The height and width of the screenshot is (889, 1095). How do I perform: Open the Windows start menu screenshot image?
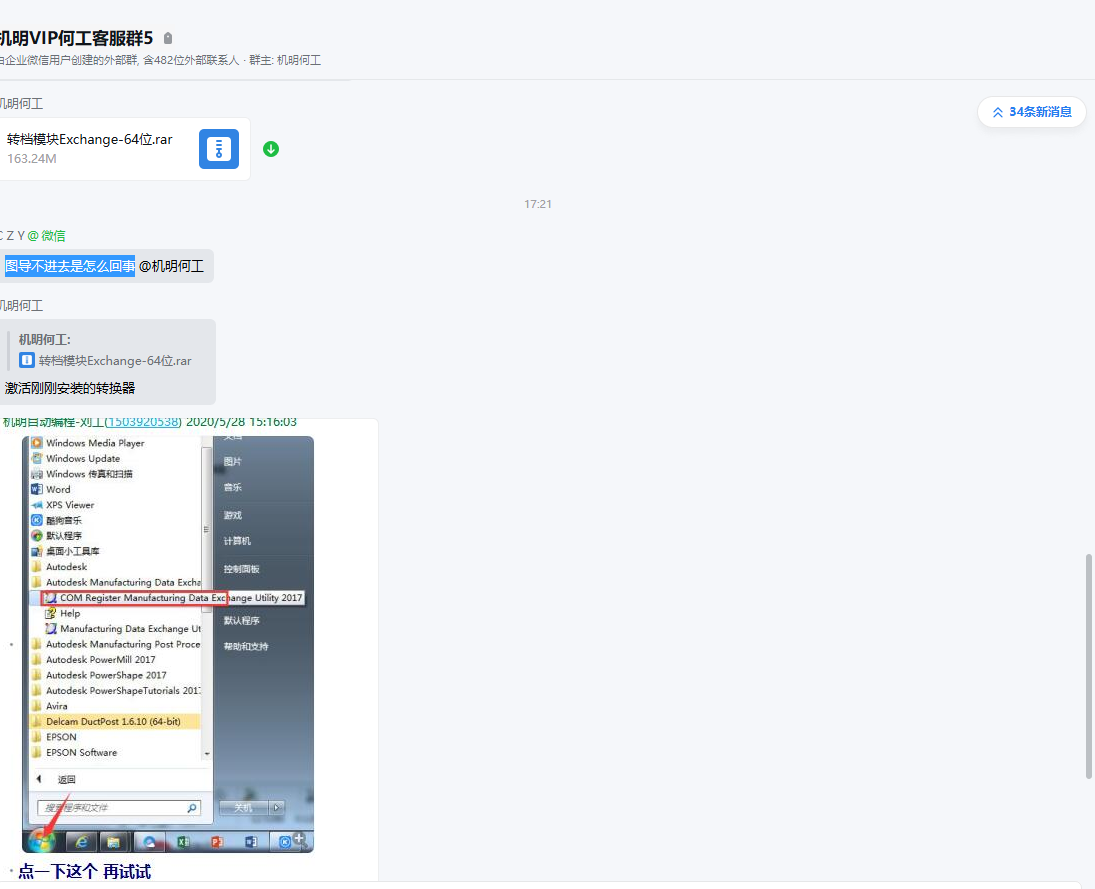coord(168,644)
